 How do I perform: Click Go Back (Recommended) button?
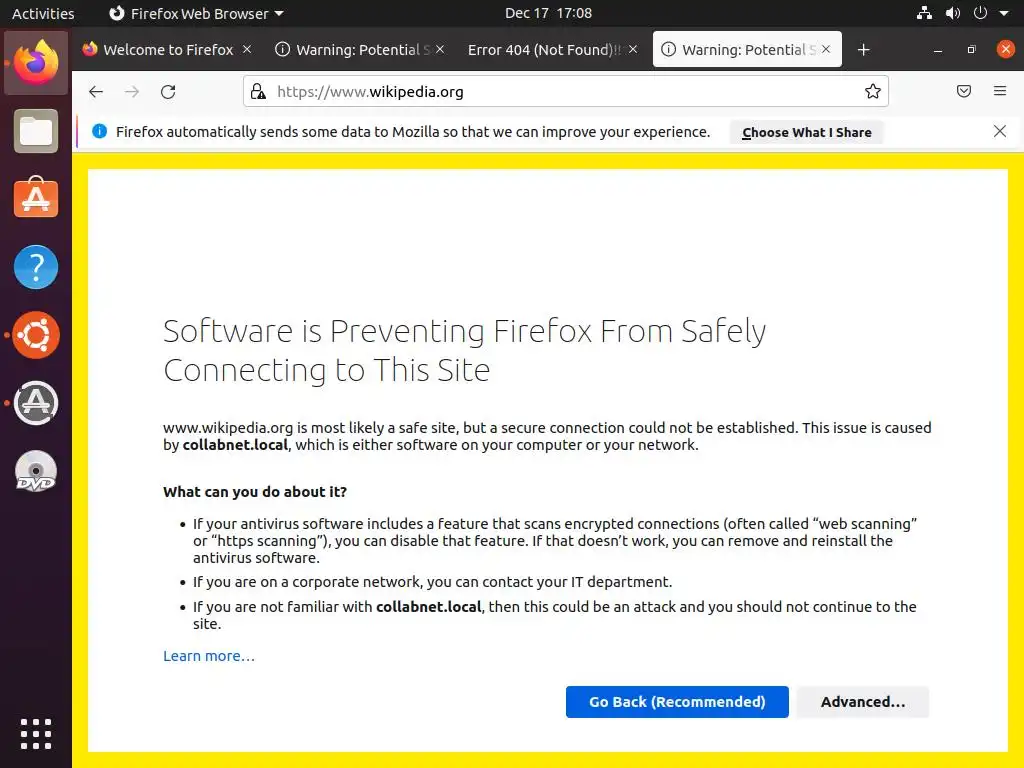coord(677,702)
